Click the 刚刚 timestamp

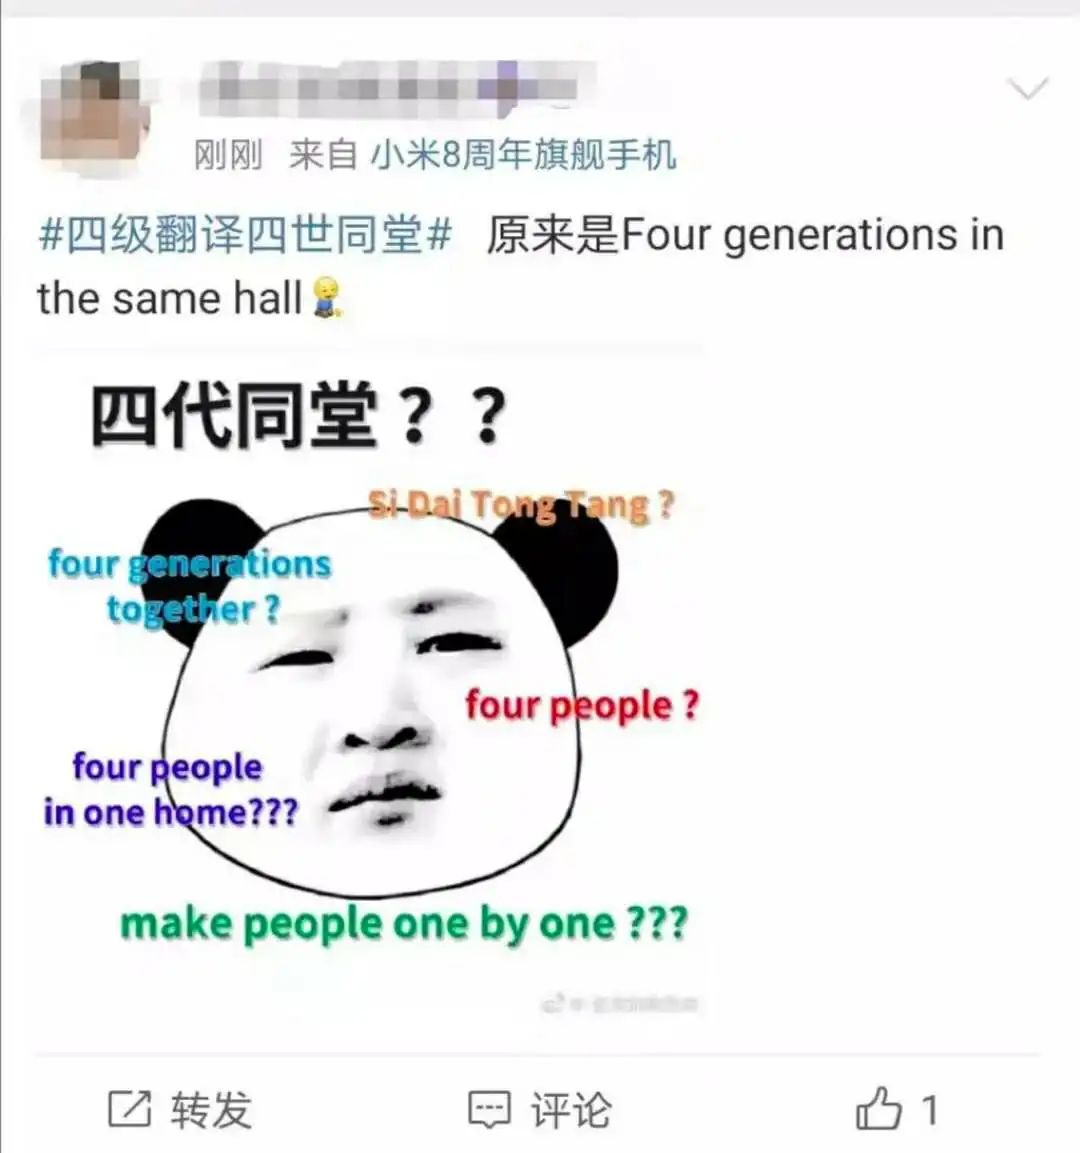228,156
